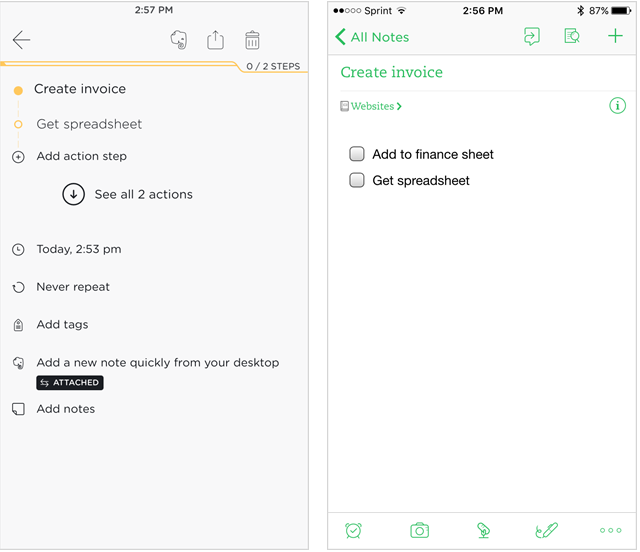640x552 pixels.
Task: Tap the Bluetooth icon in the status bar
Action: pos(580,11)
